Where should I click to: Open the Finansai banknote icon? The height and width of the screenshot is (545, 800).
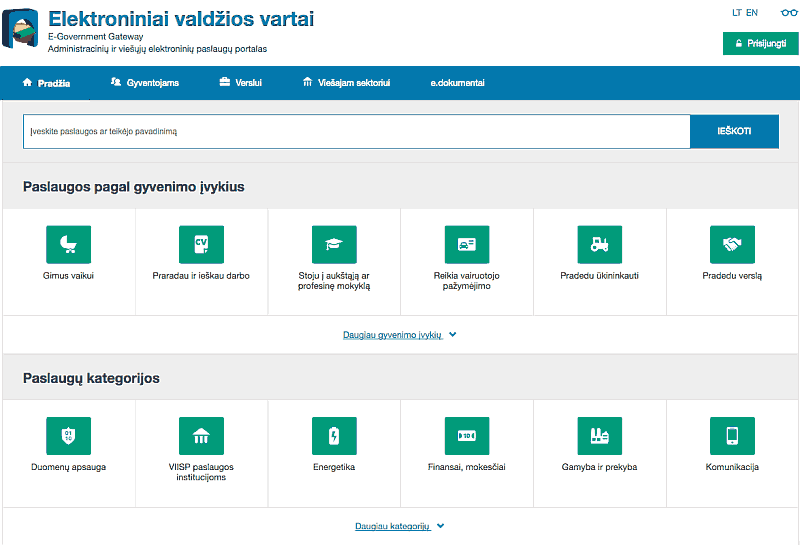[x=467, y=436]
